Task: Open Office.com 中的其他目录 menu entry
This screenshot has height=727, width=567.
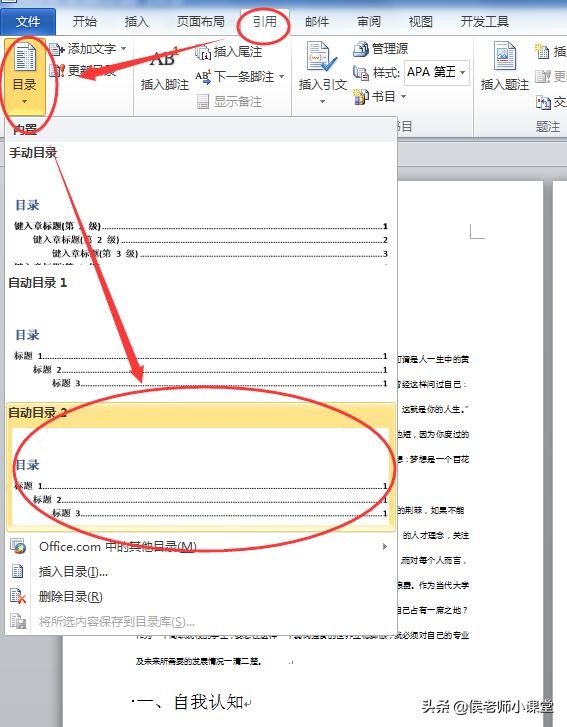Action: [200, 547]
